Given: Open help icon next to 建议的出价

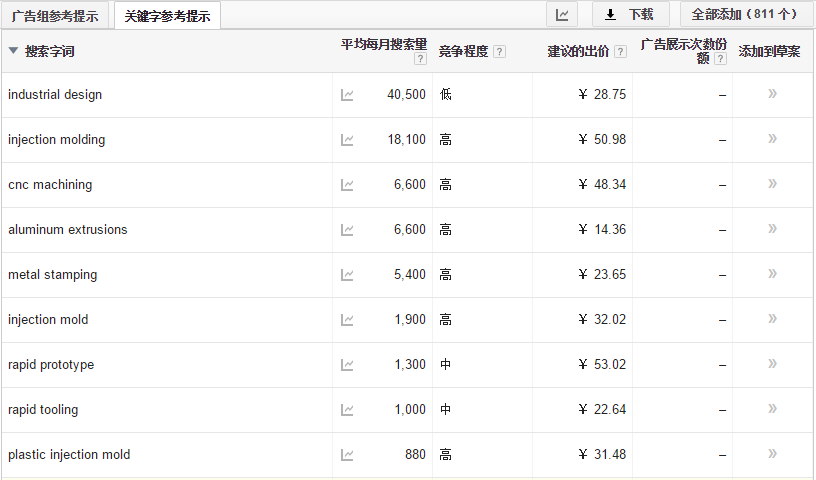Looking at the screenshot, I should (x=620, y=51).
